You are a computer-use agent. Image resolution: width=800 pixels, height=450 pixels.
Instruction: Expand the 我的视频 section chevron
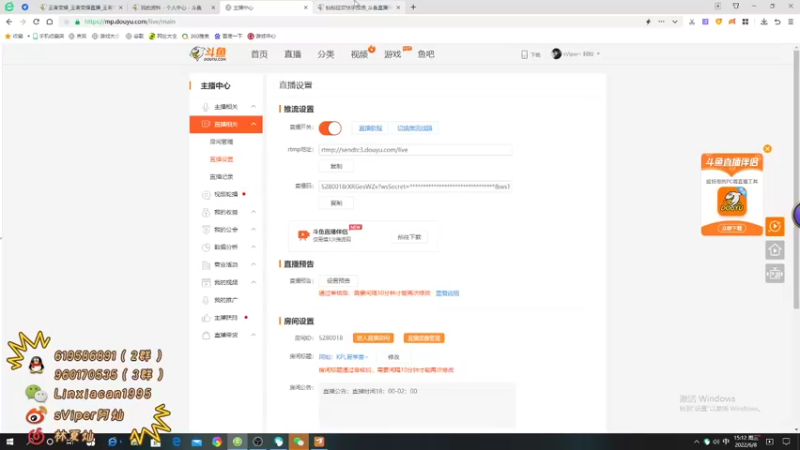253,282
